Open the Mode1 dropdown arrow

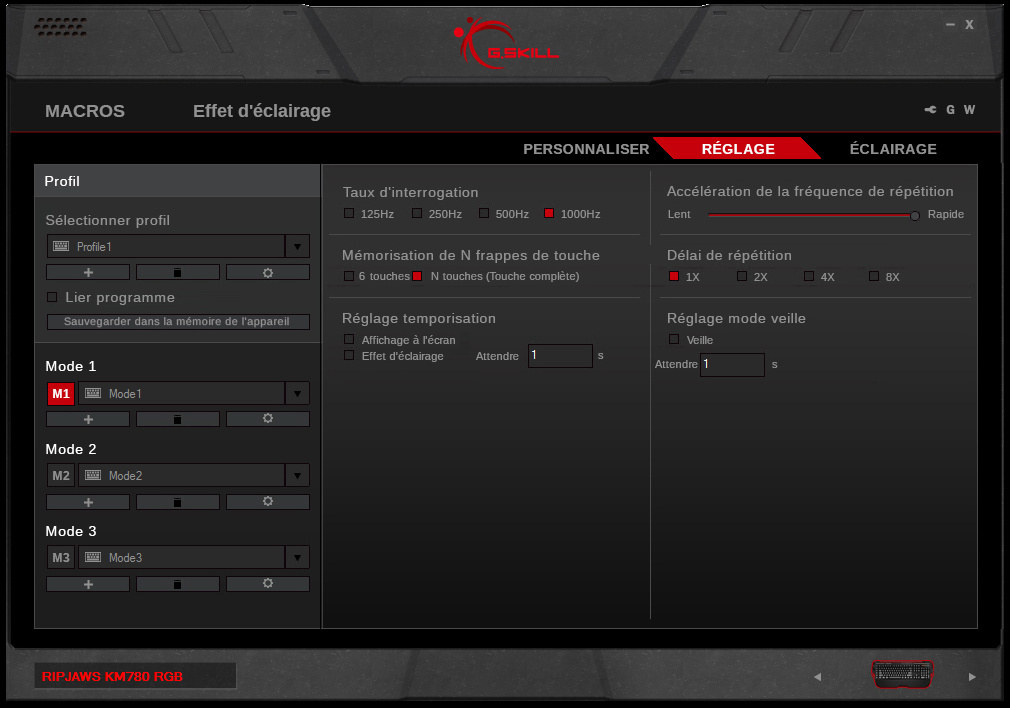coord(297,394)
